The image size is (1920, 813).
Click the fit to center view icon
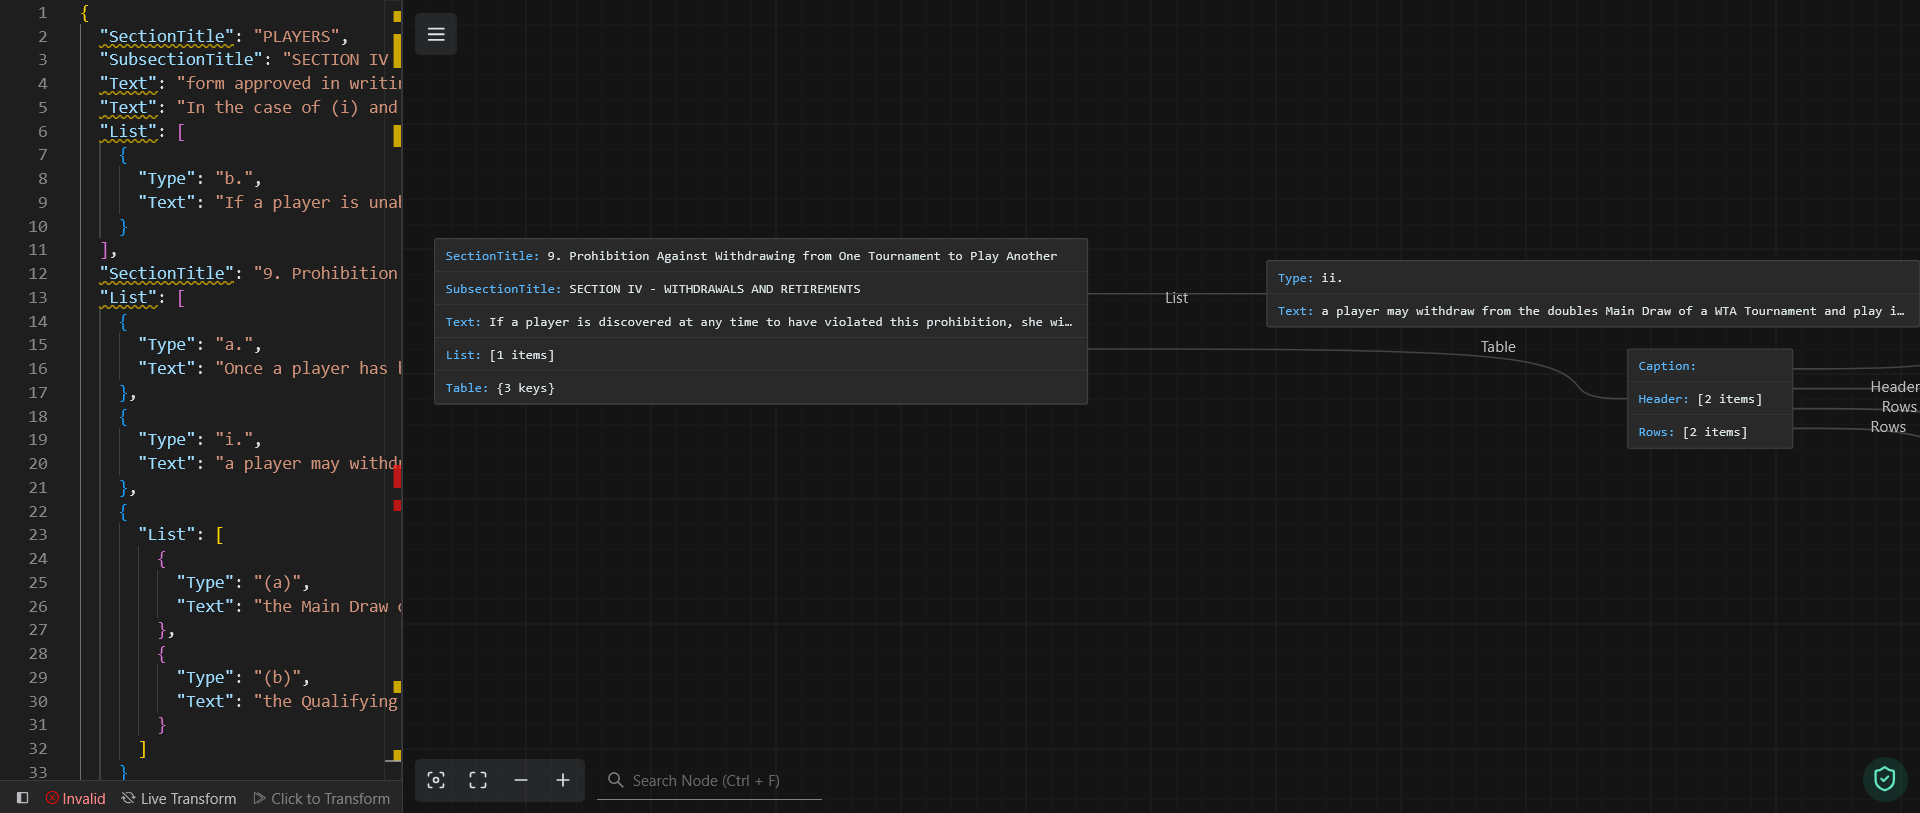click(478, 780)
